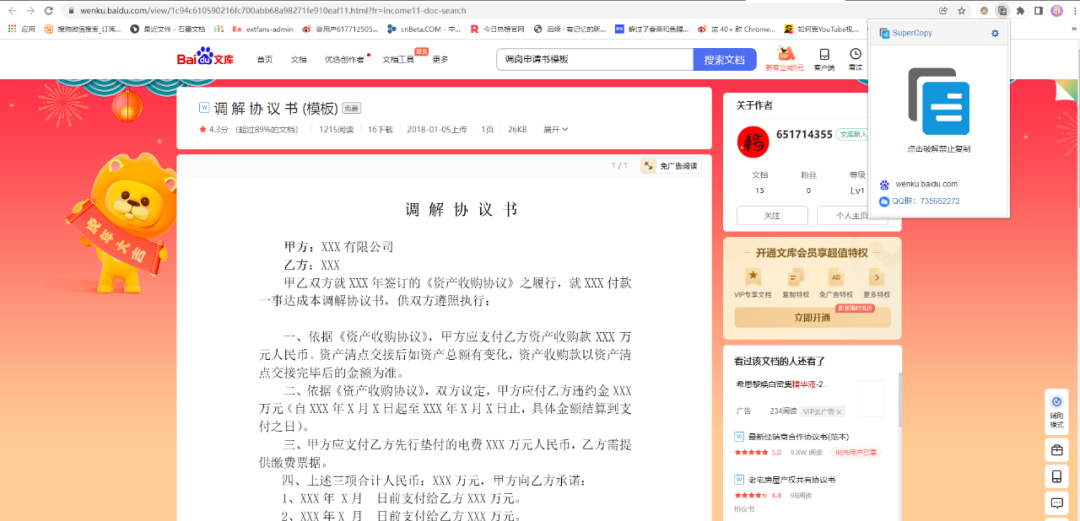Screen dimensions: 1080x521
Task: Click the briefcase icon in right floating bar
Action: coord(1056,451)
